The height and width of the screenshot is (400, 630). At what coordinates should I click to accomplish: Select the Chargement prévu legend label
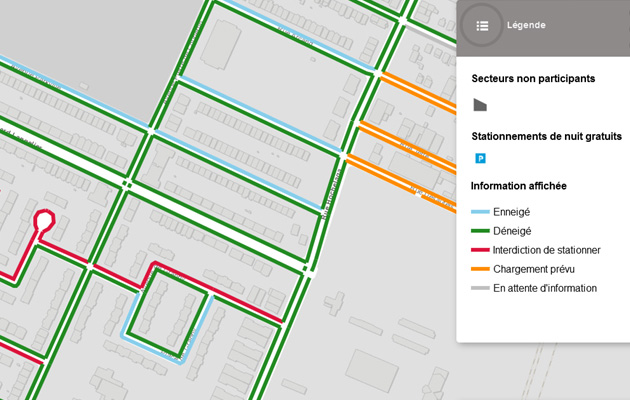[533, 269]
